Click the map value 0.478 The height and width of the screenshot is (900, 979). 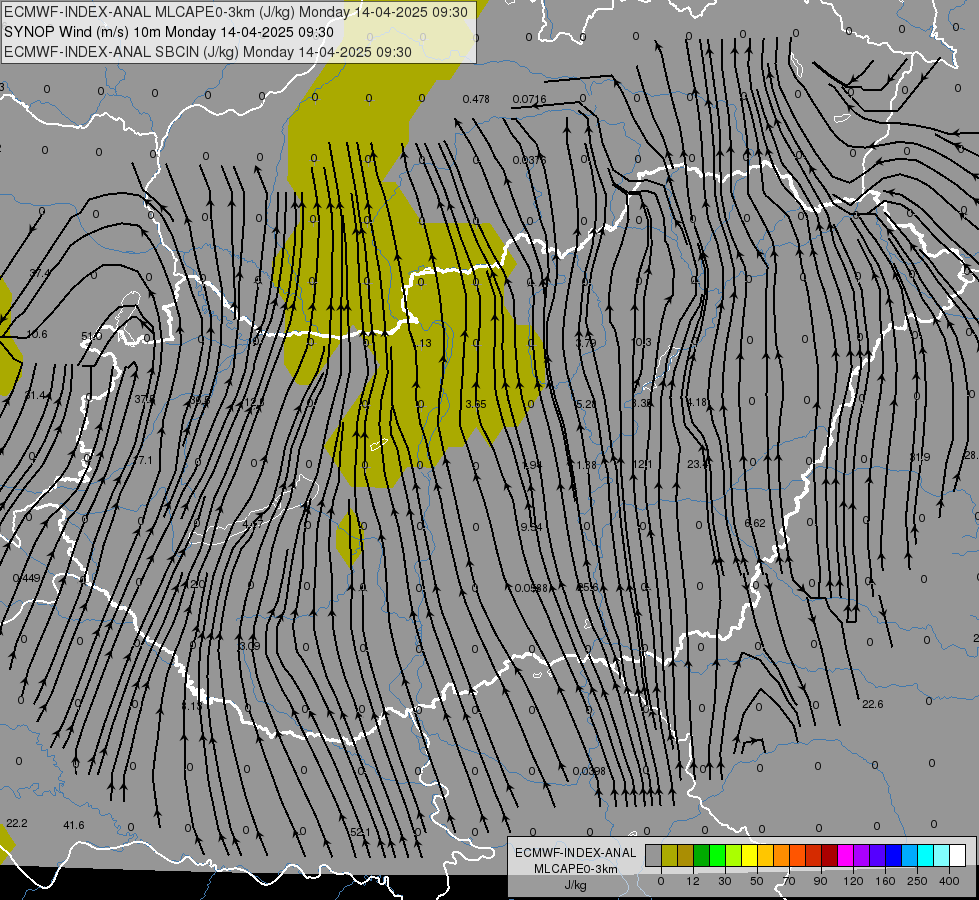476,99
